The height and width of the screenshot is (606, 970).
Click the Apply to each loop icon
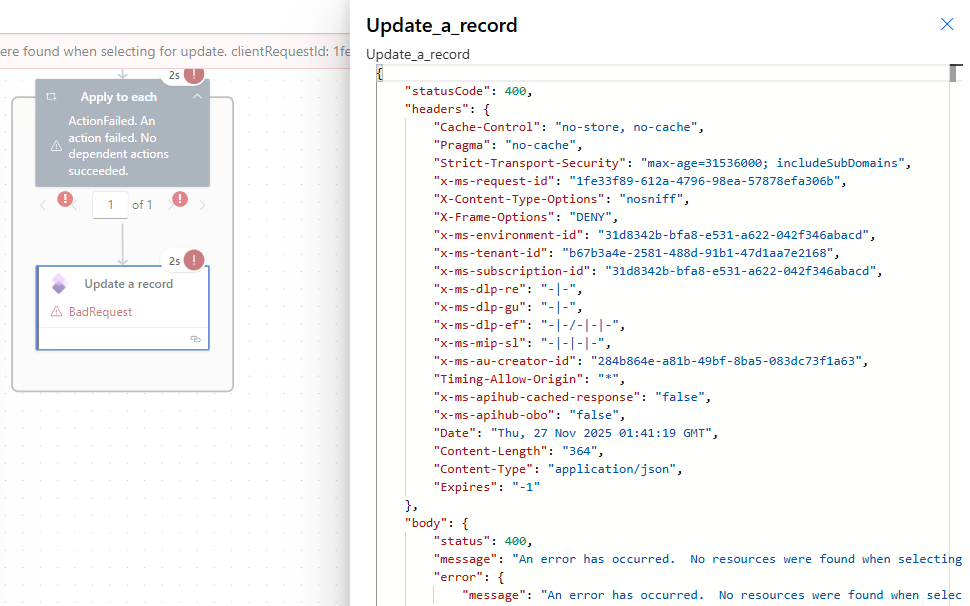click(51, 97)
